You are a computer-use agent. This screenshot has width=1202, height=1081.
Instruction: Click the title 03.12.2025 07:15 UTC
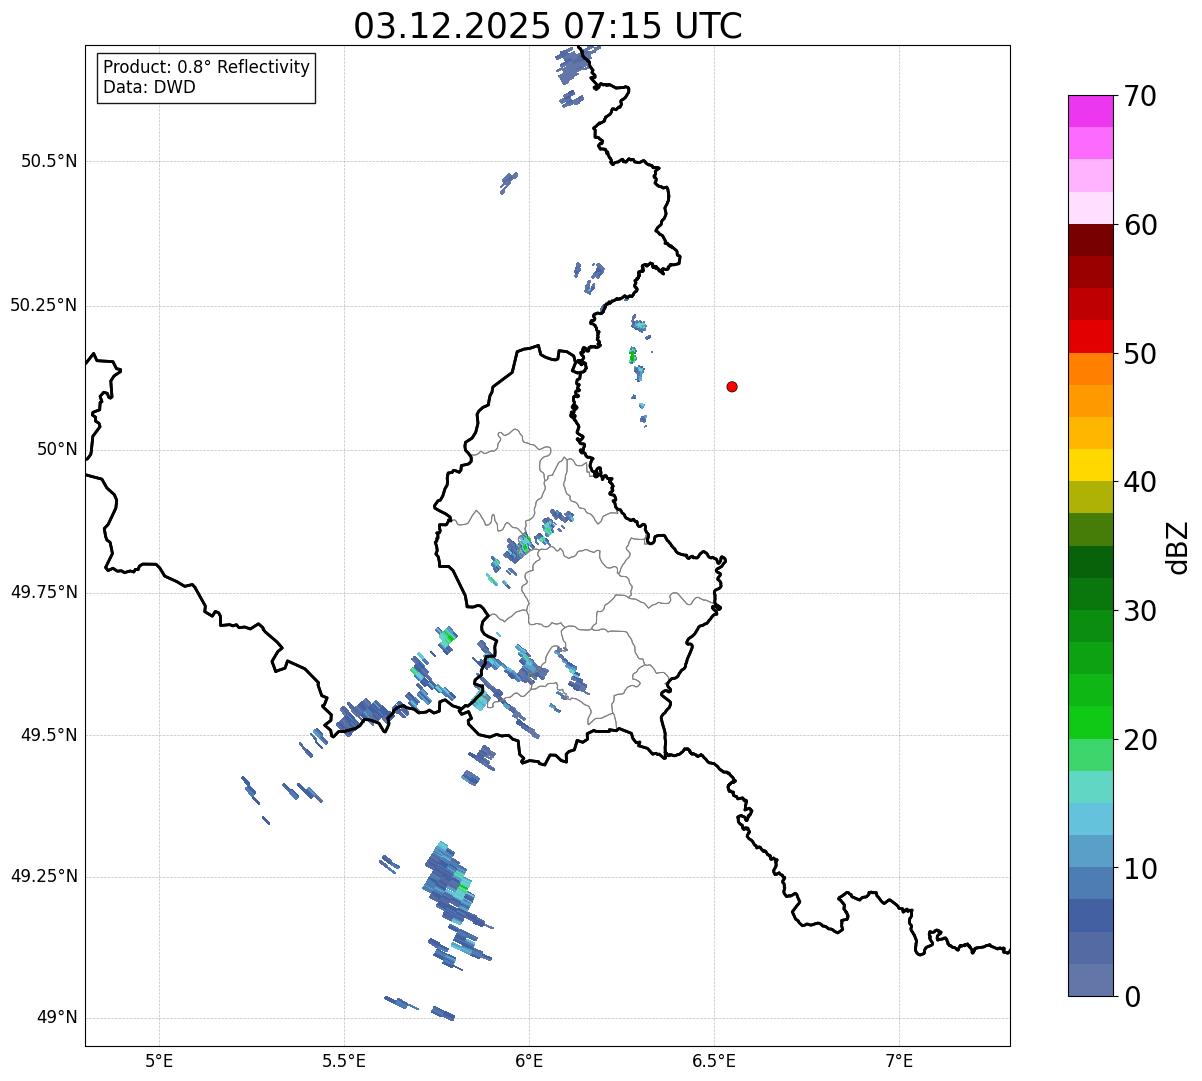click(548, 26)
